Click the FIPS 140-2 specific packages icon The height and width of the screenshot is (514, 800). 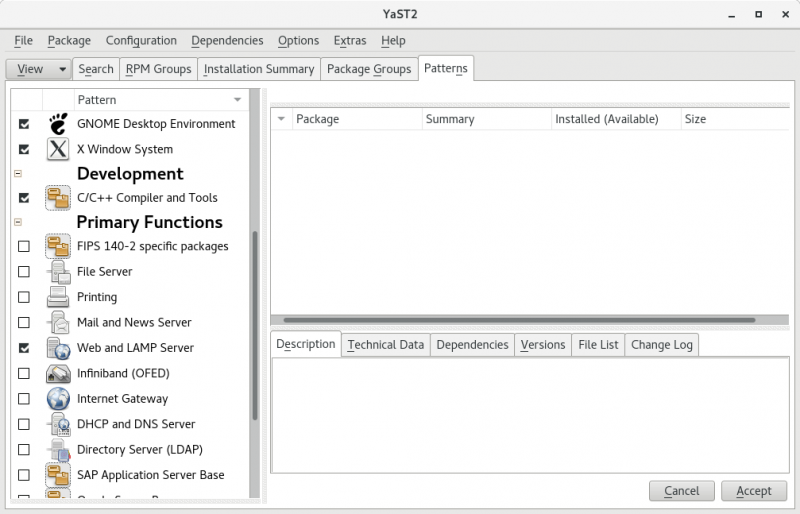coord(58,246)
